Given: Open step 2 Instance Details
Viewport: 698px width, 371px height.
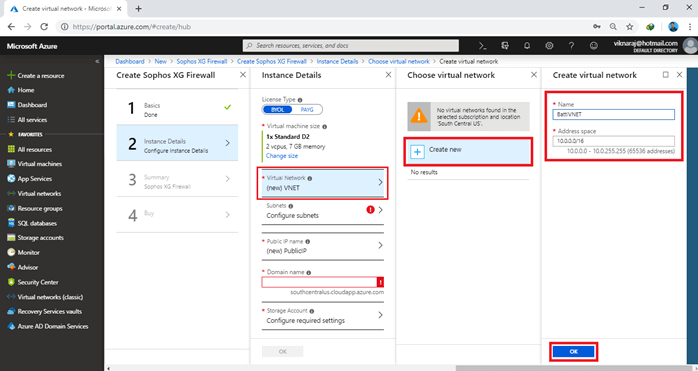Looking at the screenshot, I should pos(177,143).
